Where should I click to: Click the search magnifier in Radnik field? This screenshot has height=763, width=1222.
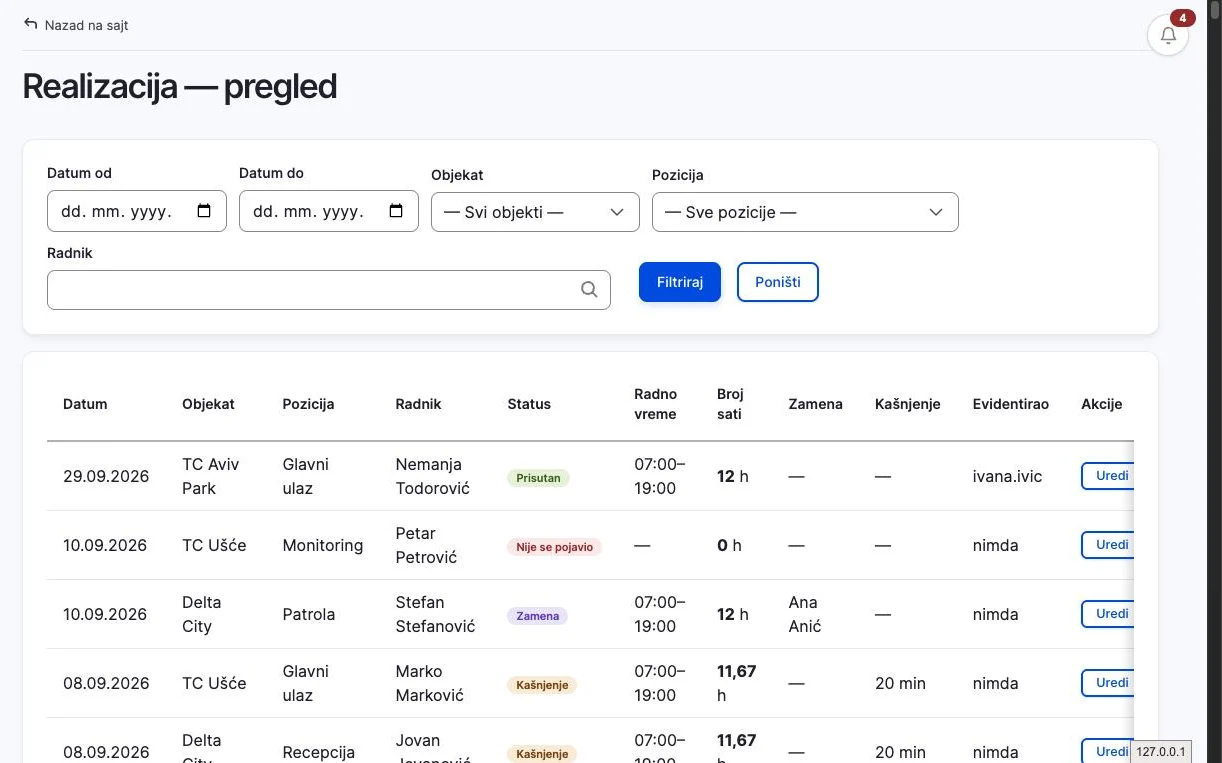[x=589, y=289]
